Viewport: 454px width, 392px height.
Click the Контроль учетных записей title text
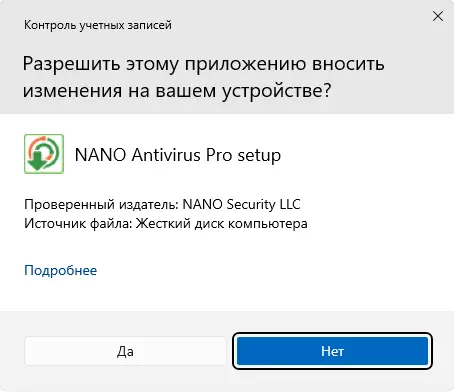[98, 25]
